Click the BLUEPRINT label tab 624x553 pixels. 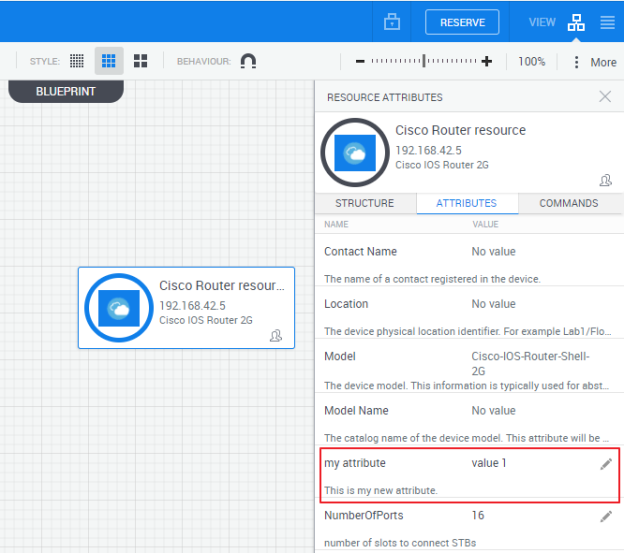(x=66, y=90)
